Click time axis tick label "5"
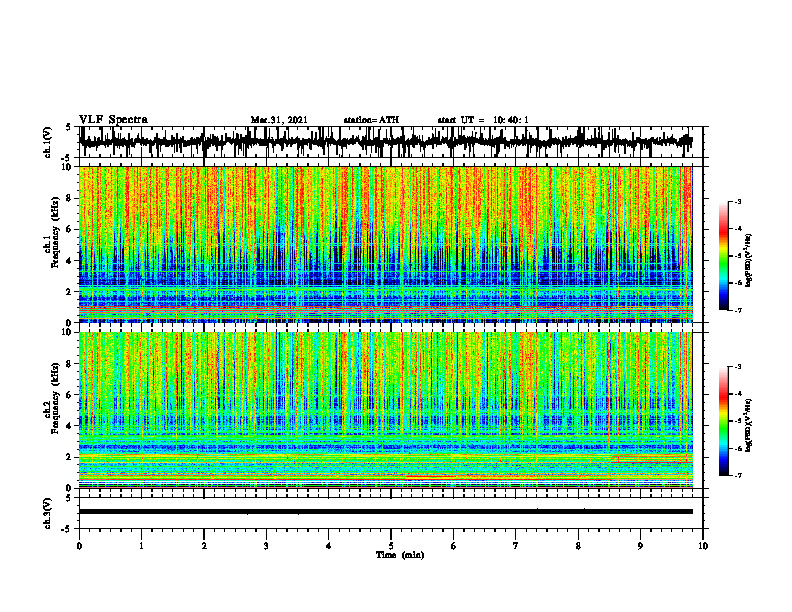 coord(391,546)
